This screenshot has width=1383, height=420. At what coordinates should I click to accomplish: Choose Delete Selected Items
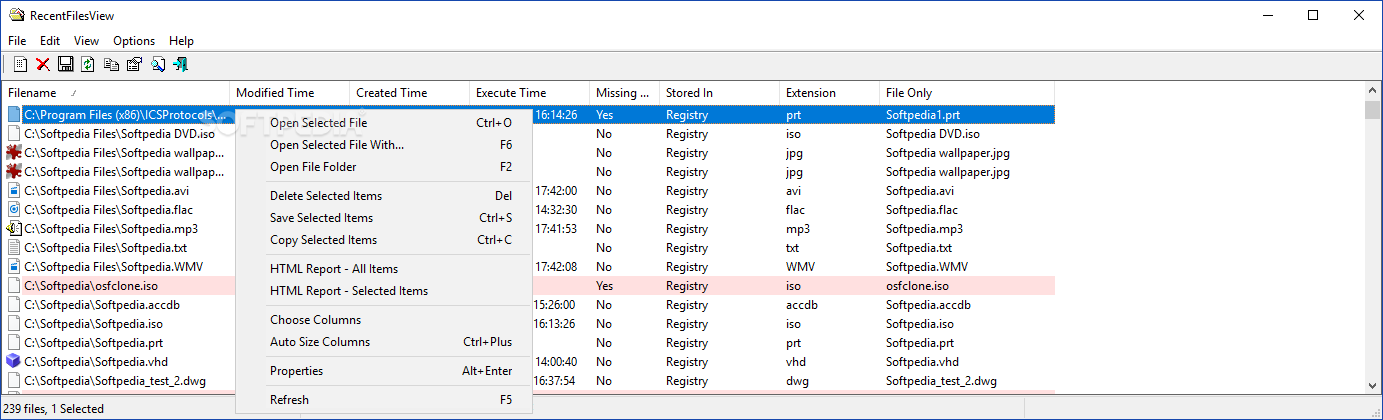pyautogui.click(x=383, y=196)
